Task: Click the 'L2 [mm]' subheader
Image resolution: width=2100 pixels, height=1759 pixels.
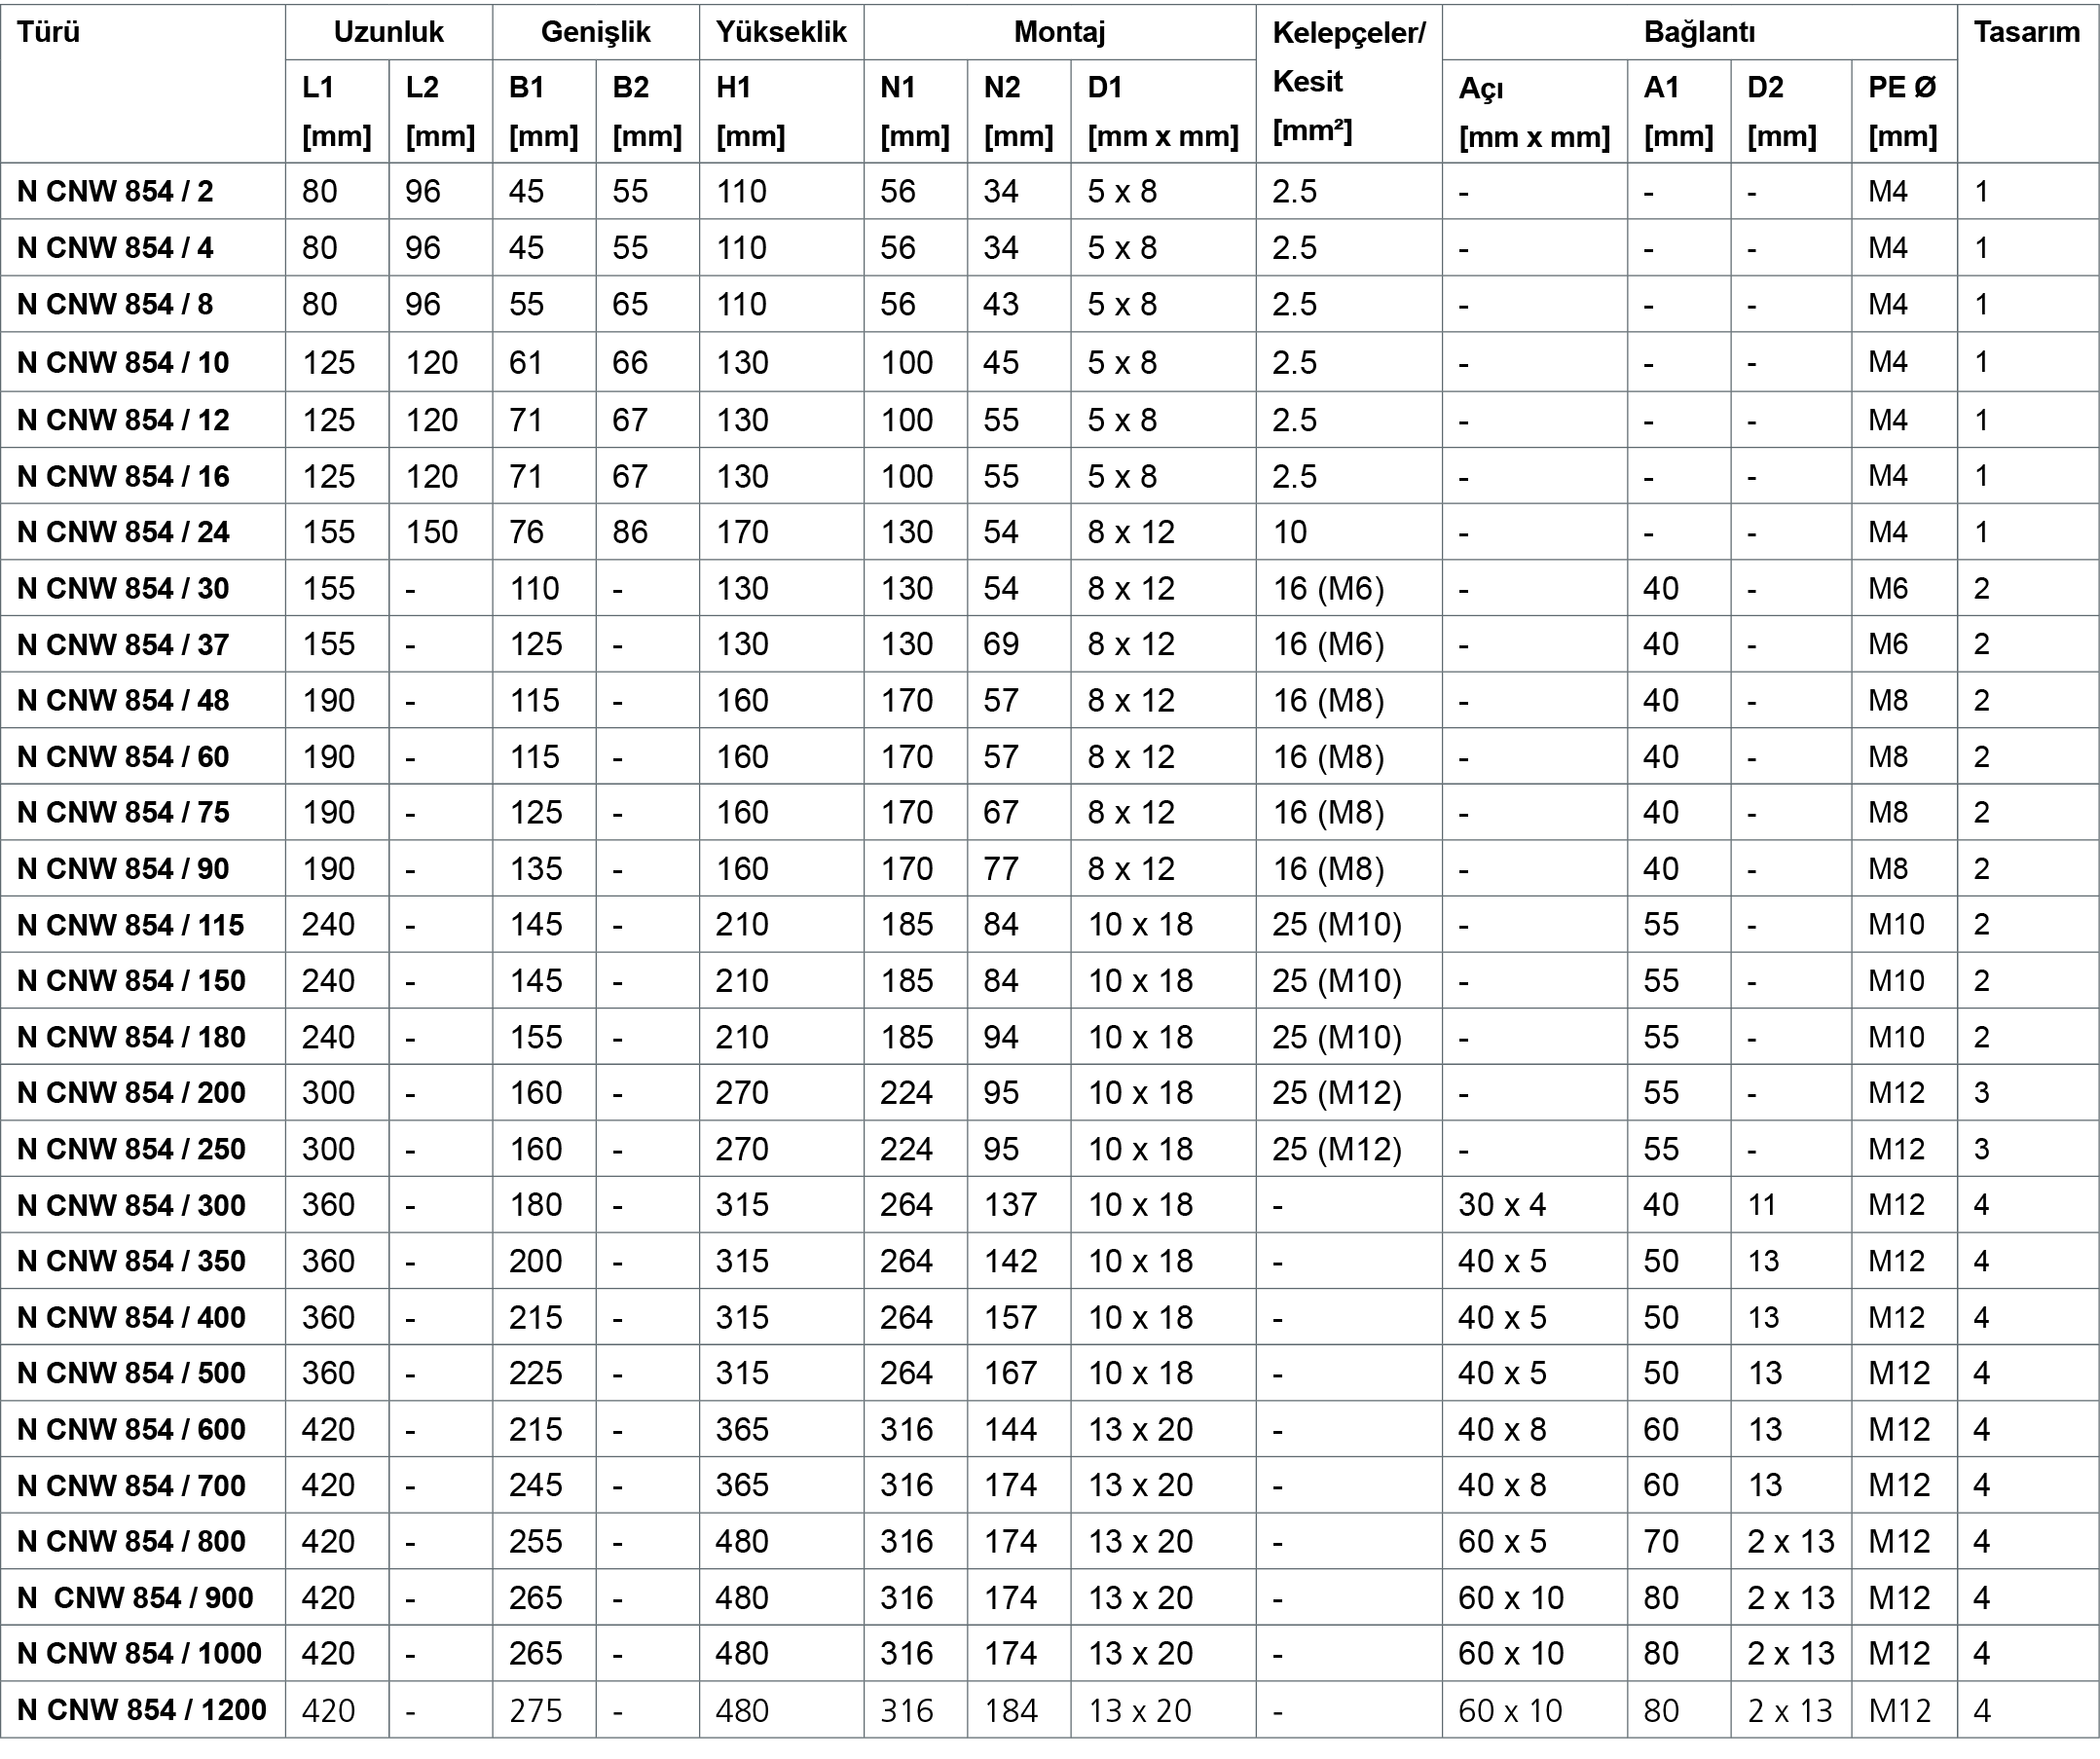Action: pyautogui.click(x=440, y=111)
